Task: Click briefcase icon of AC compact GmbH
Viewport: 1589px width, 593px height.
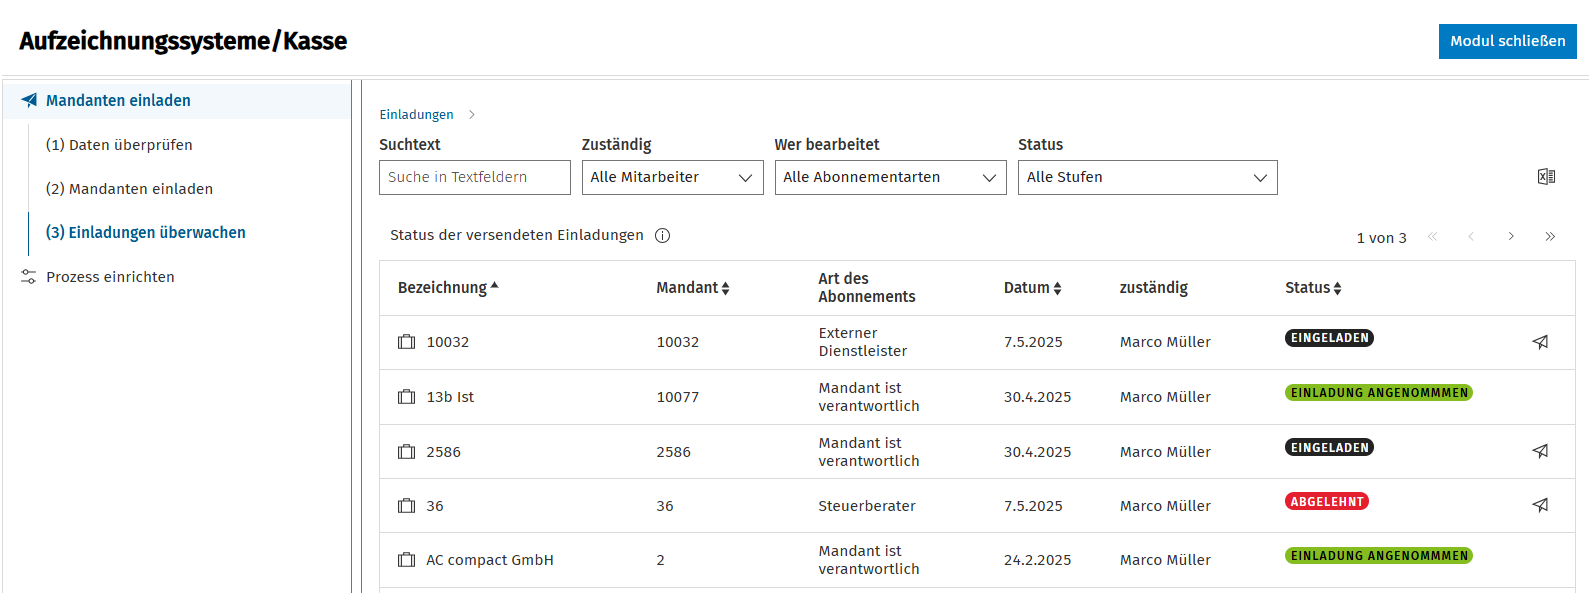Action: click(x=406, y=560)
